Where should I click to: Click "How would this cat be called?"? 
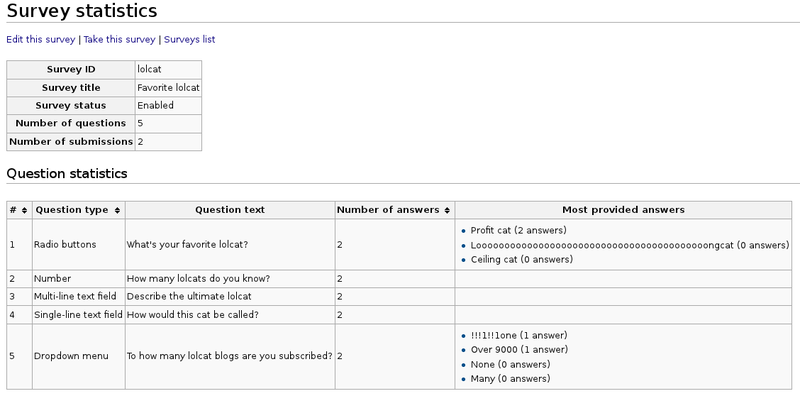coord(193,315)
